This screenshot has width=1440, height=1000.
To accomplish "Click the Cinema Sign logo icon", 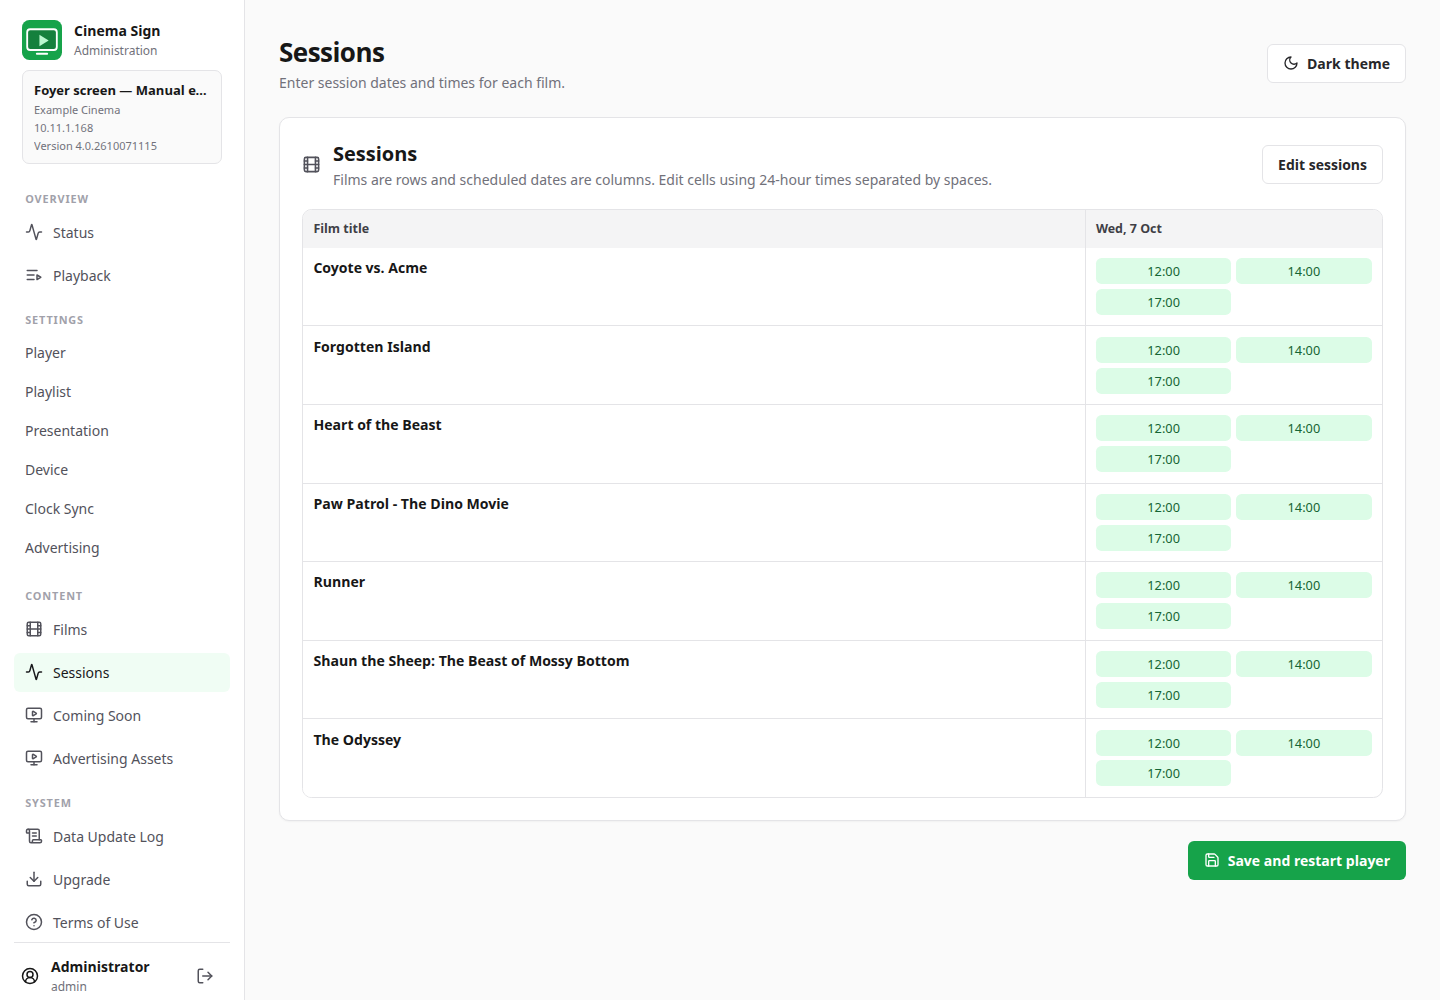I will [42, 40].
